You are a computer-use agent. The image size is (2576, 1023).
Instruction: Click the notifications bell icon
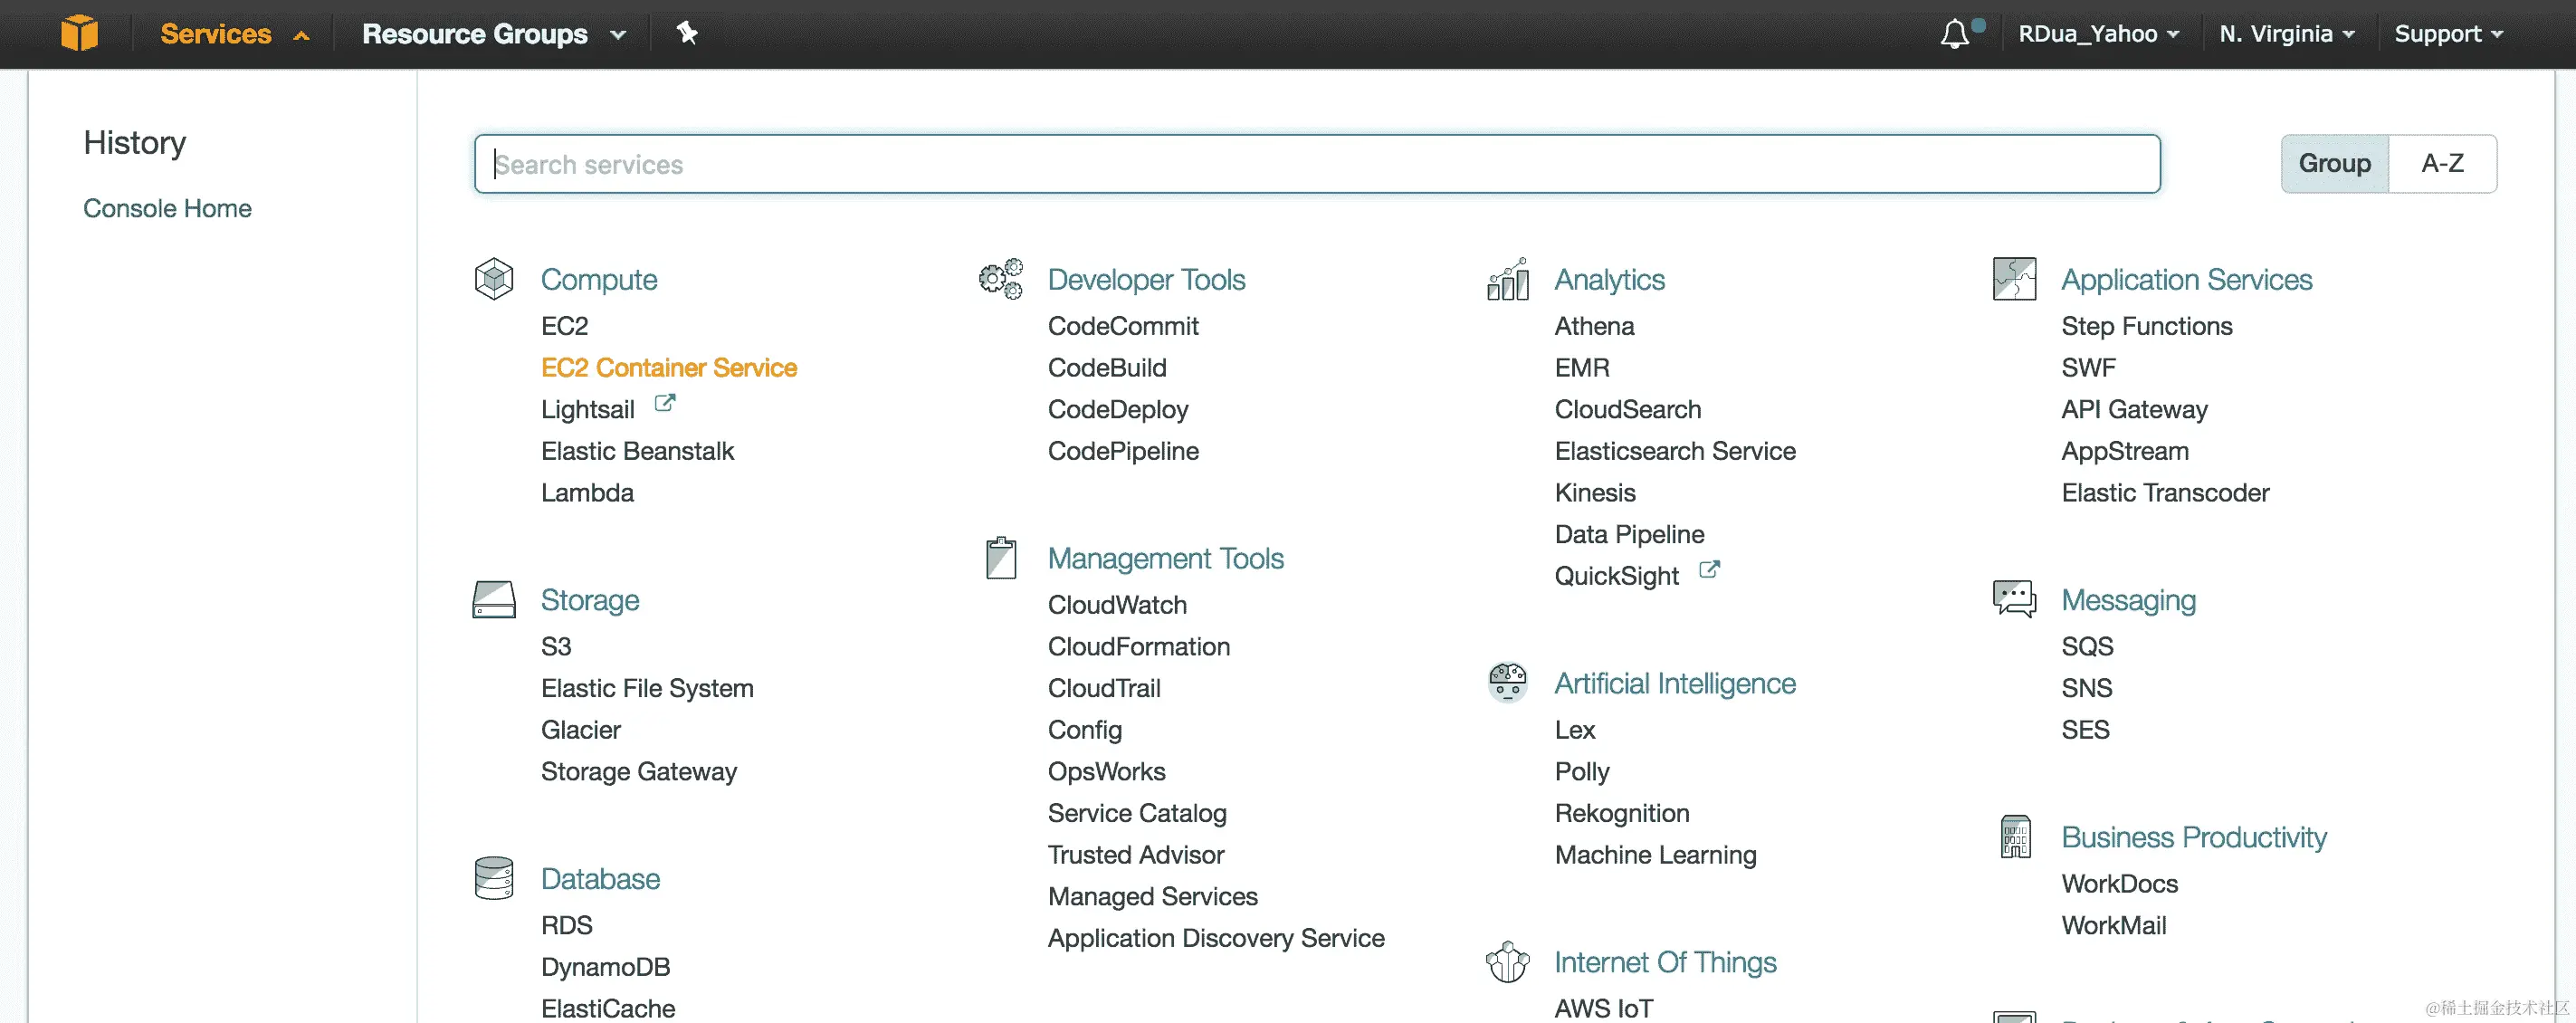1957,33
